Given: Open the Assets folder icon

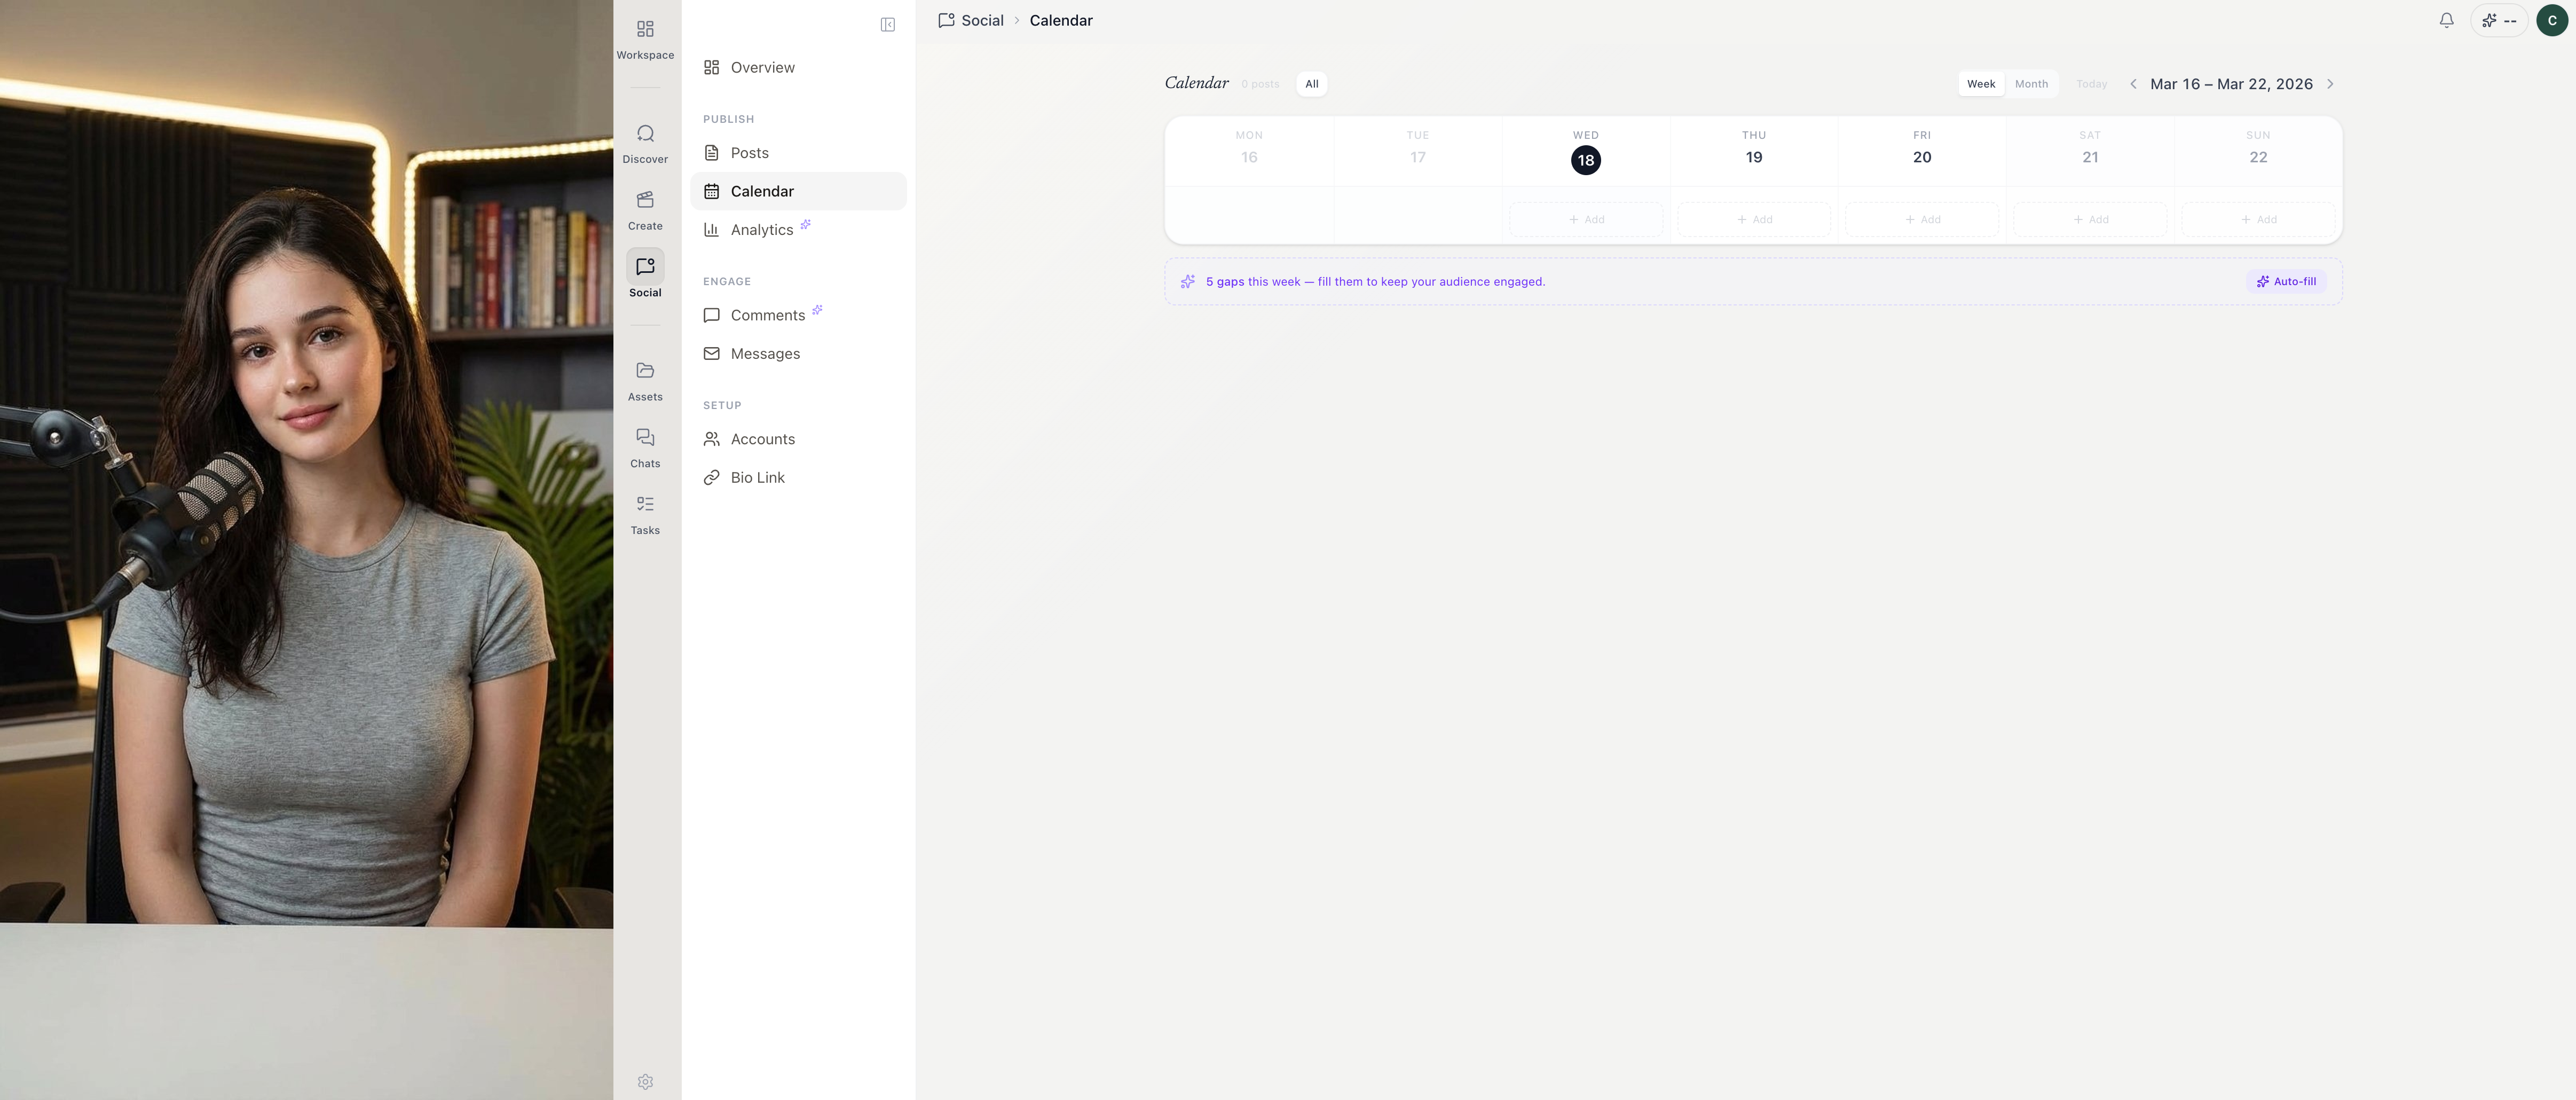Looking at the screenshot, I should click(x=645, y=372).
